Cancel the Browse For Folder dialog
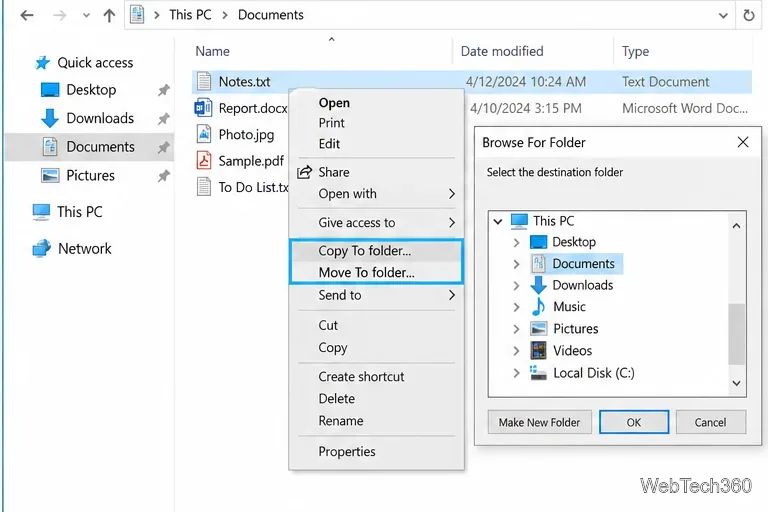 [711, 422]
